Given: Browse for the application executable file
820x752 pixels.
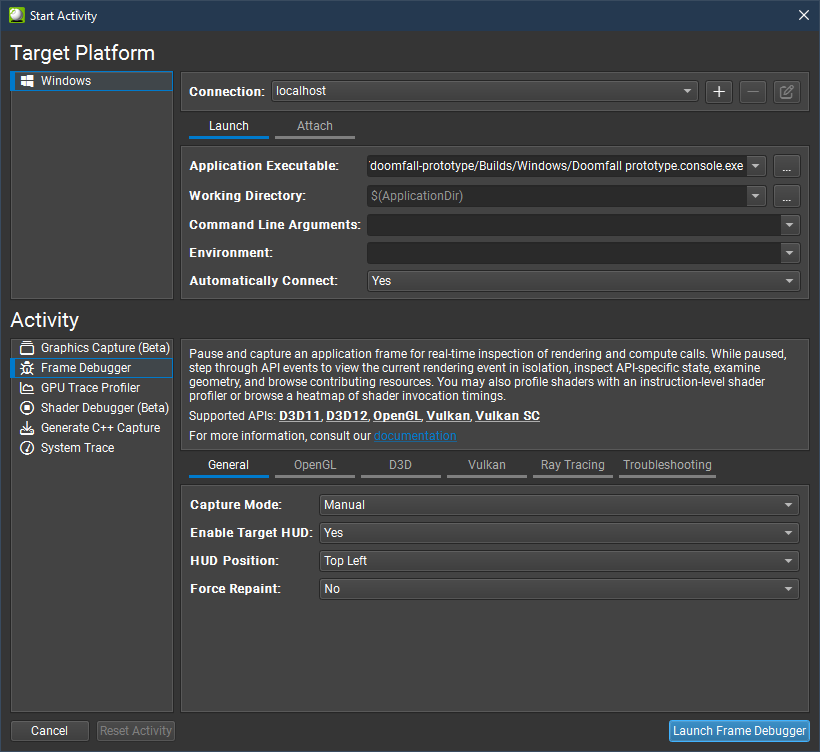Looking at the screenshot, I should coord(787,166).
